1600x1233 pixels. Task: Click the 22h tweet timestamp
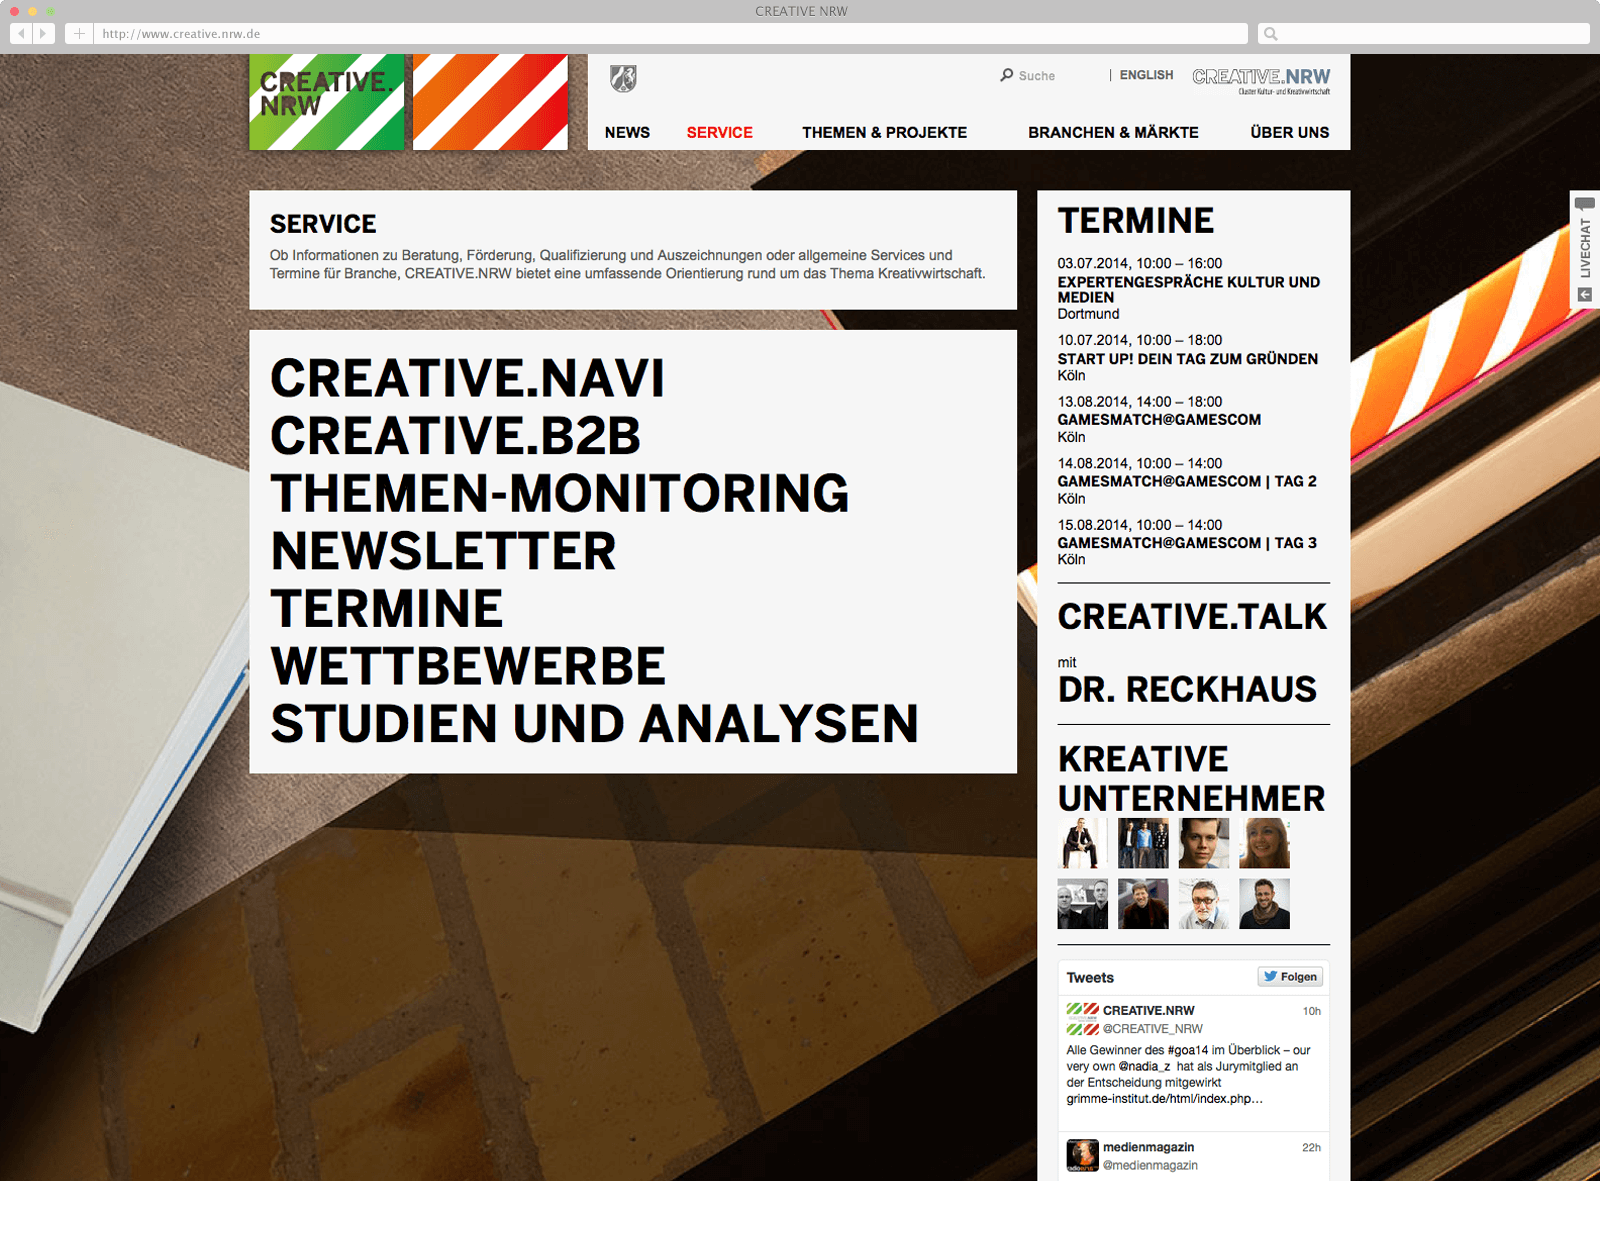point(1311,1147)
